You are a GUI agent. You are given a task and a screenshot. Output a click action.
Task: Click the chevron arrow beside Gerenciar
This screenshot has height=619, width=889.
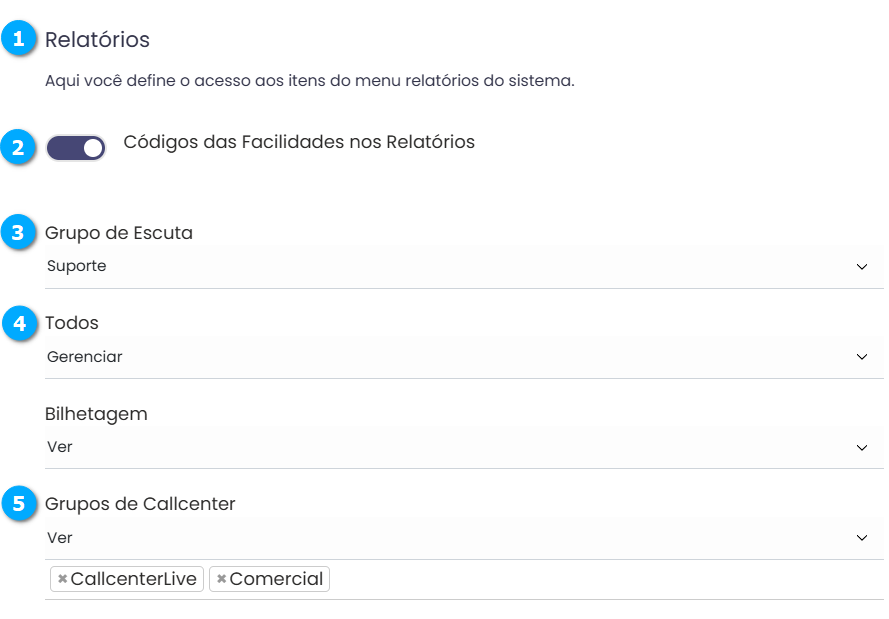[862, 357]
